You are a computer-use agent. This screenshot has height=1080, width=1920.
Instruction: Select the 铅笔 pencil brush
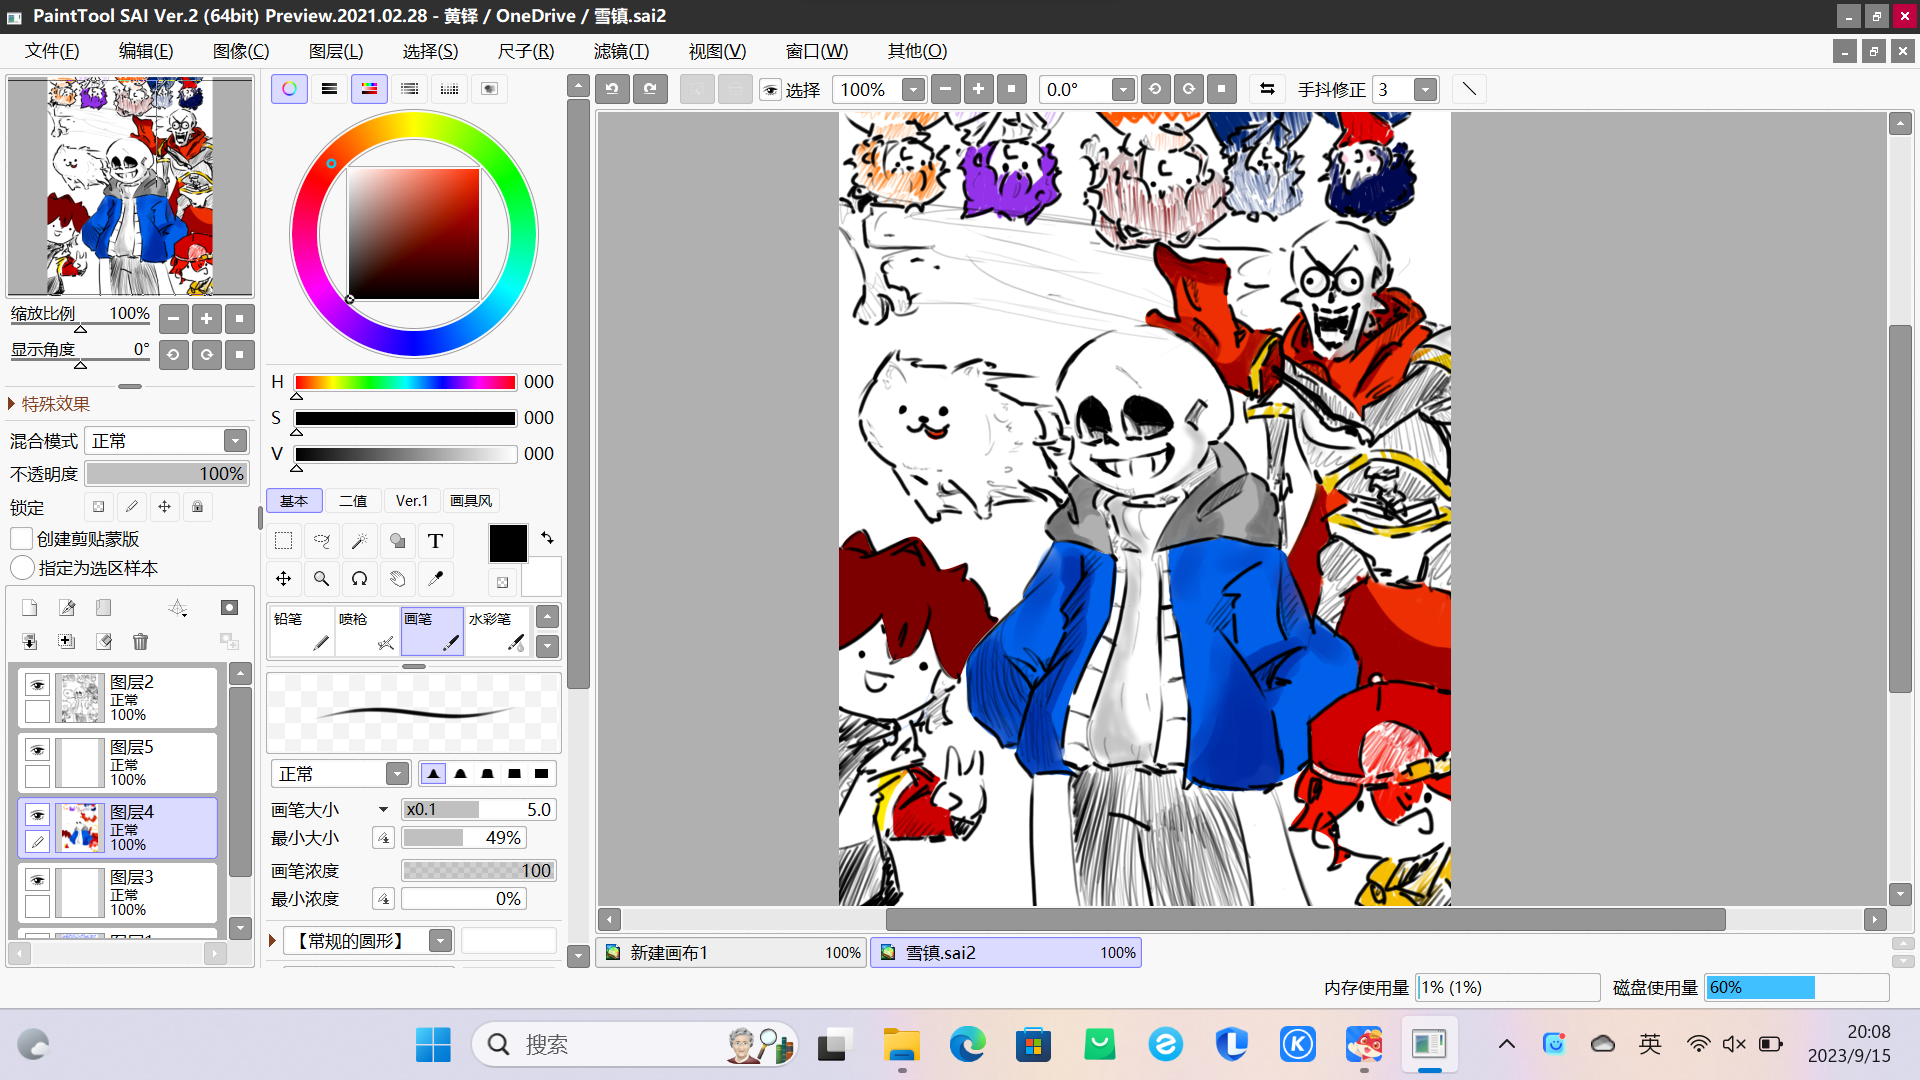(300, 631)
